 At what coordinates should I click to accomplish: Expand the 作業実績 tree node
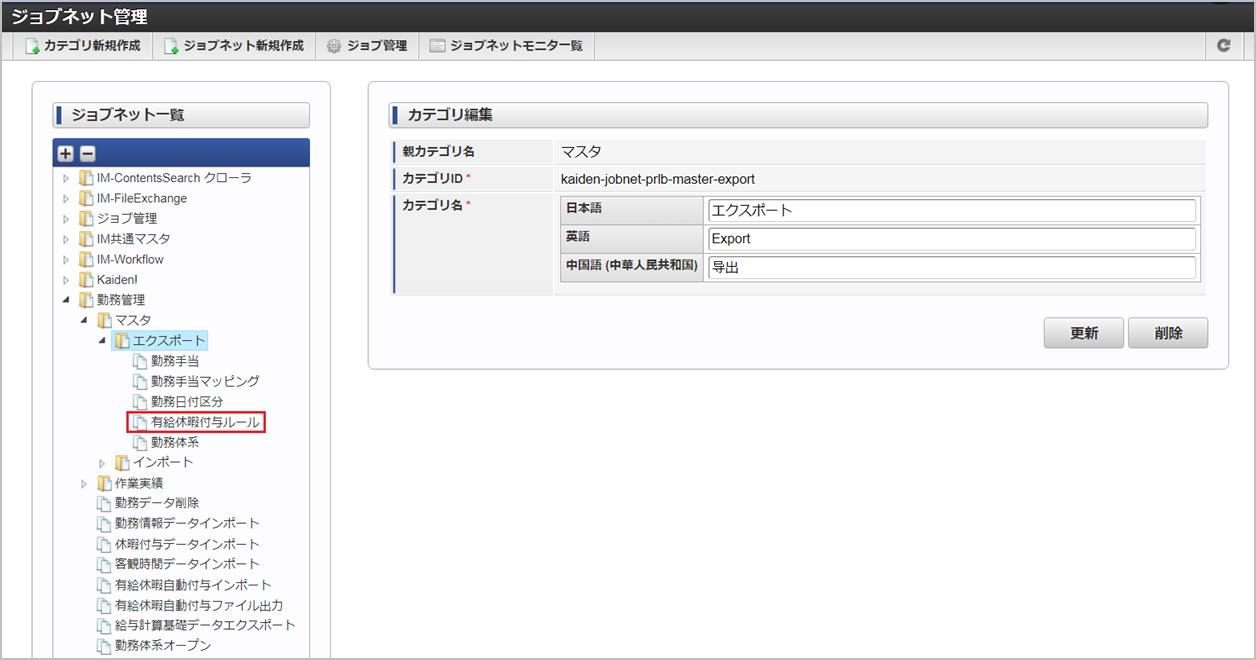click(x=85, y=483)
